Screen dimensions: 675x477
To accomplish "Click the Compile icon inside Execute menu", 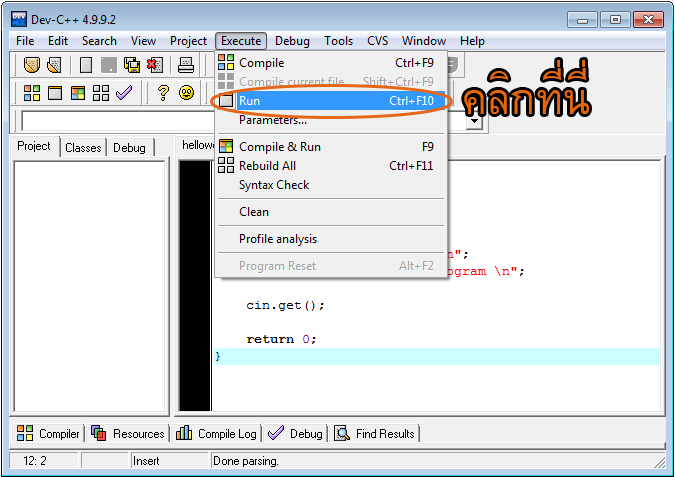I will [x=226, y=62].
